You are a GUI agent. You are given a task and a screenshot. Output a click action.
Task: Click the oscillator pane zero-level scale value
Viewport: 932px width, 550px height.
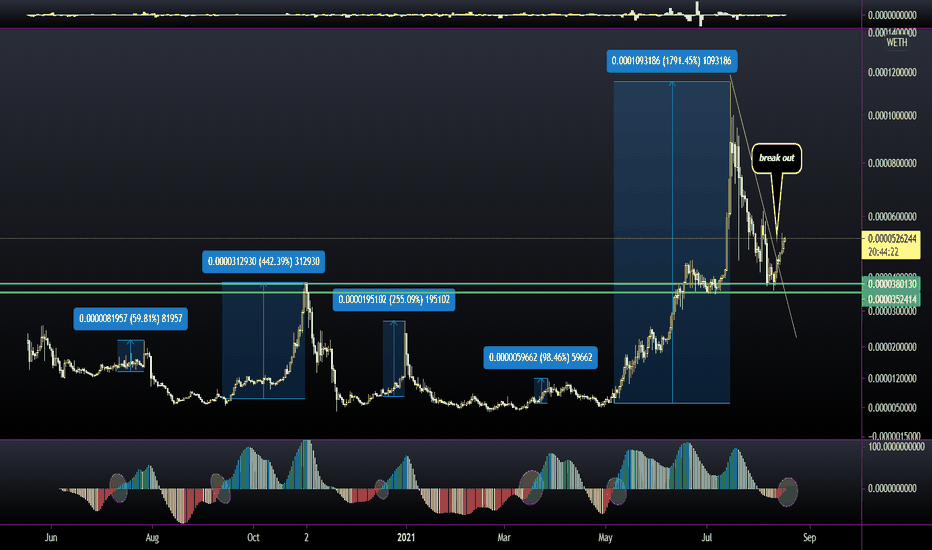click(x=892, y=488)
